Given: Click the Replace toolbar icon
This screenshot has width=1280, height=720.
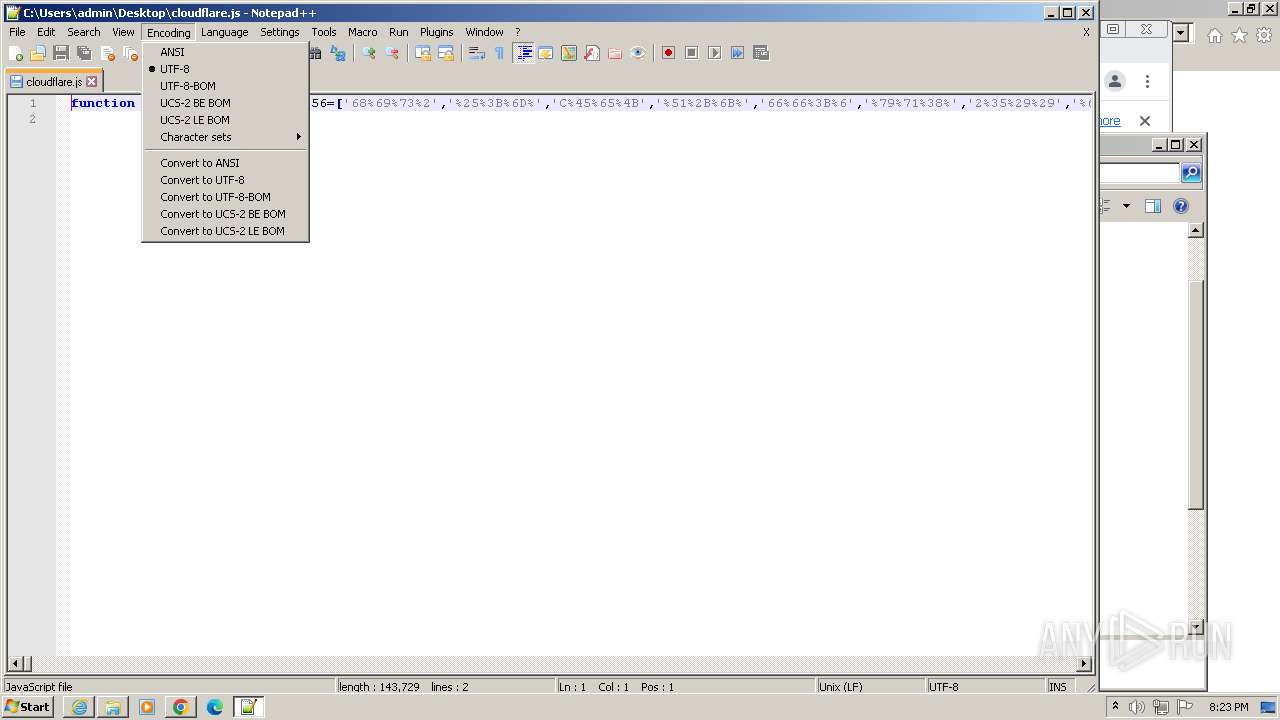Looking at the screenshot, I should click(x=338, y=53).
